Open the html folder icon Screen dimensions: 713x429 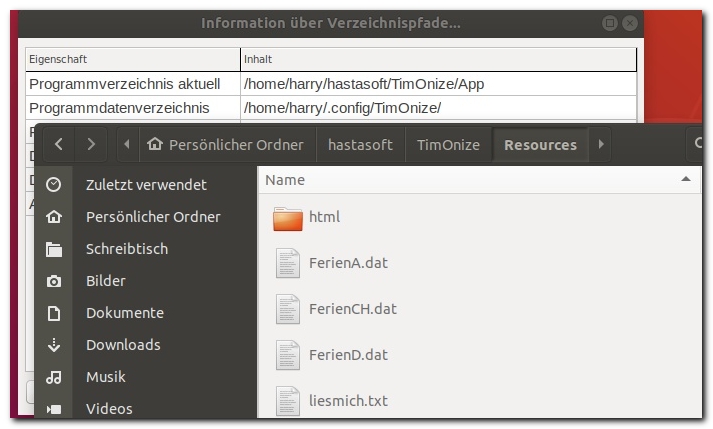288,219
